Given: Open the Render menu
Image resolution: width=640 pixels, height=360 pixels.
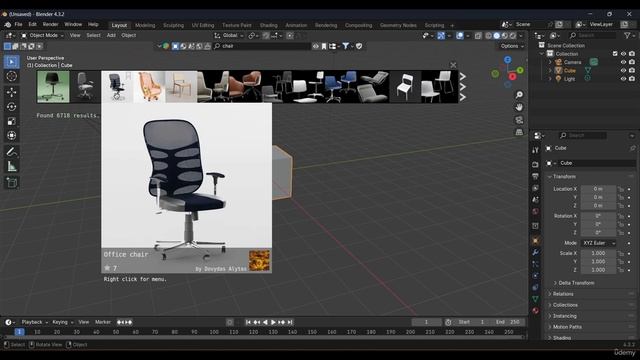Looking at the screenshot, I should [x=51, y=24].
